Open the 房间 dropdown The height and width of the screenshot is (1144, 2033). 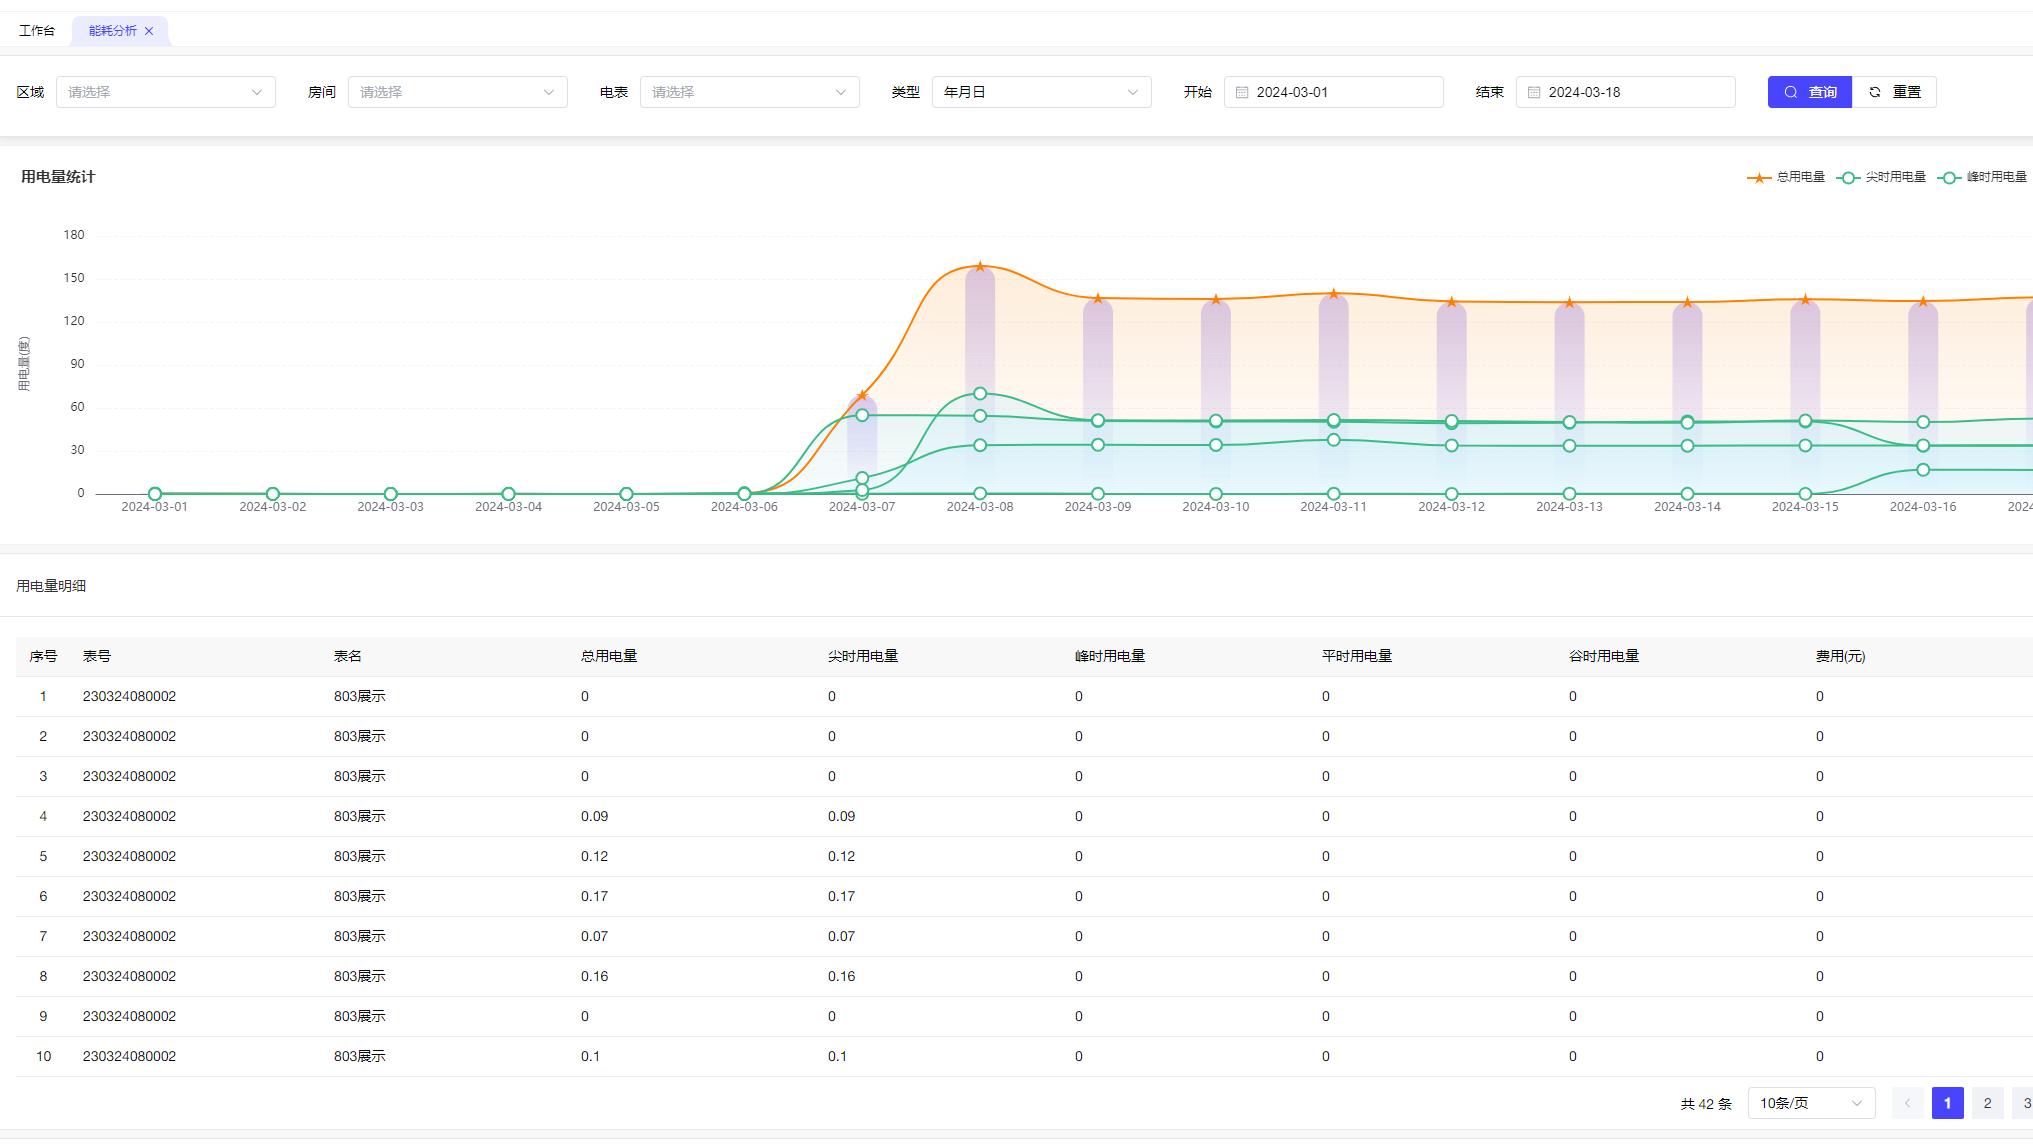(x=458, y=92)
